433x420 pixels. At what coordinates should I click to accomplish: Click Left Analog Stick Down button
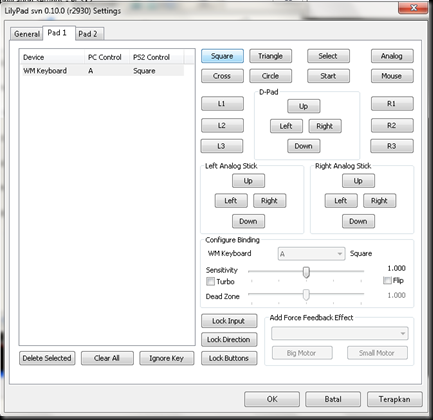248,221
